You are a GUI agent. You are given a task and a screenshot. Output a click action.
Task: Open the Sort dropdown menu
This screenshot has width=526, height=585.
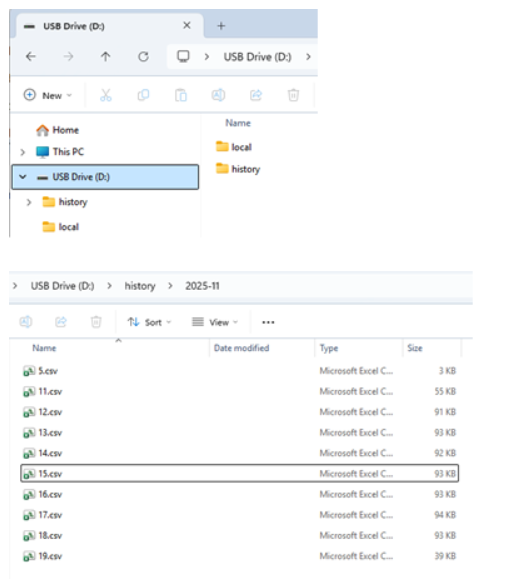pos(149,322)
